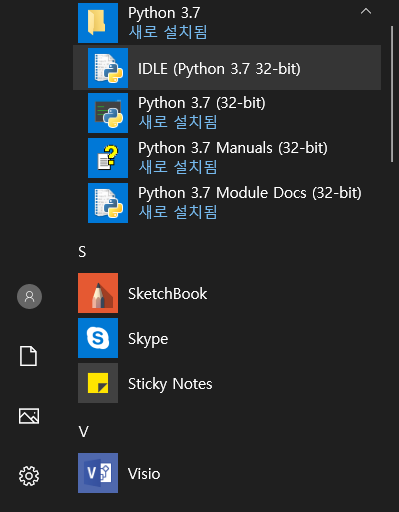The image size is (399, 512).
Task: Select "Python 3.7 Manuals (32-bit)" label
Action: (233, 148)
